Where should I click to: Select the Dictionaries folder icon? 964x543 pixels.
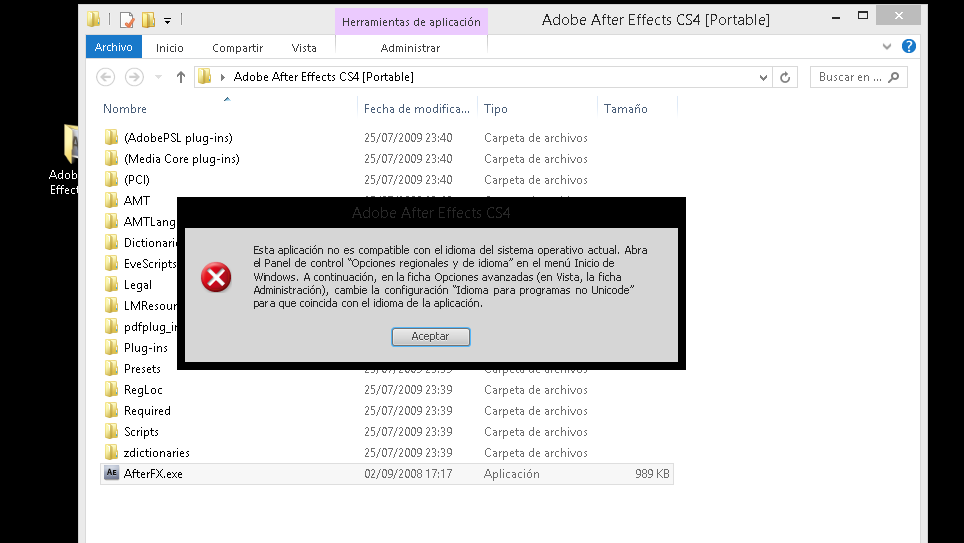click(111, 242)
